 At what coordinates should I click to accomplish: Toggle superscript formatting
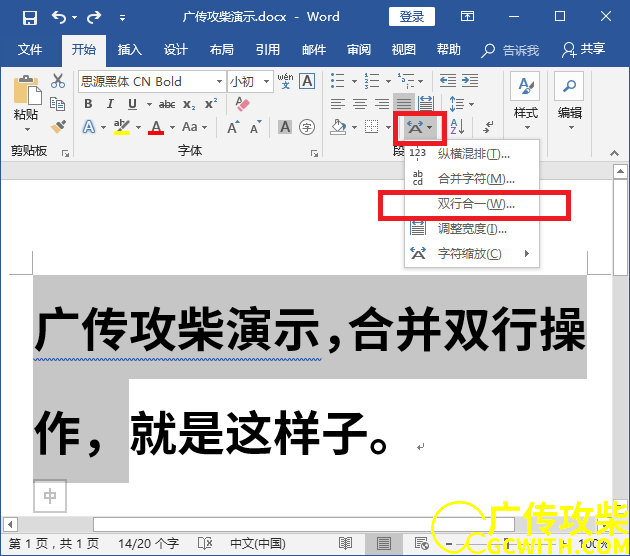pos(211,104)
